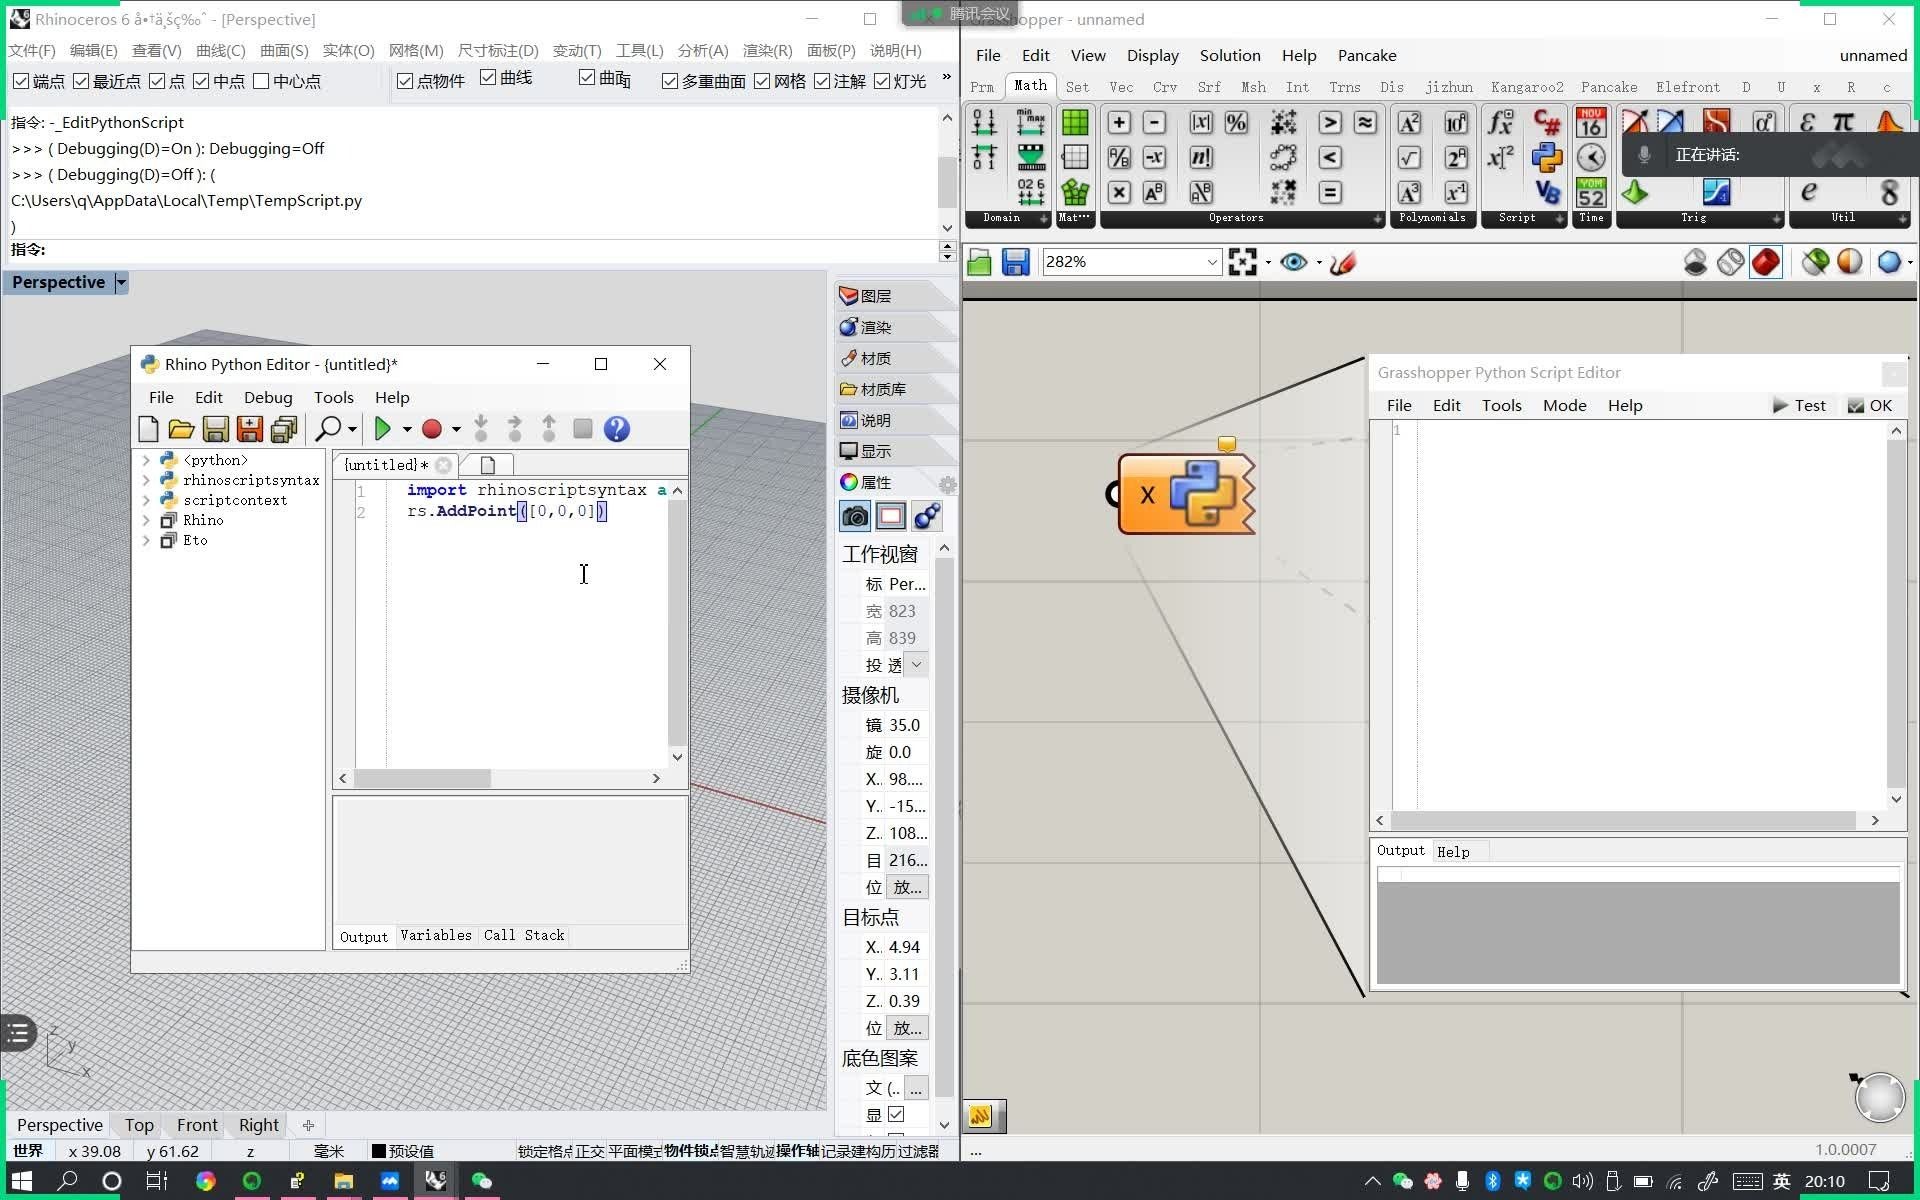Image resolution: width=1920 pixels, height=1200 pixels.
Task: Open the 282% zoom level dropdown
Action: tap(1211, 262)
